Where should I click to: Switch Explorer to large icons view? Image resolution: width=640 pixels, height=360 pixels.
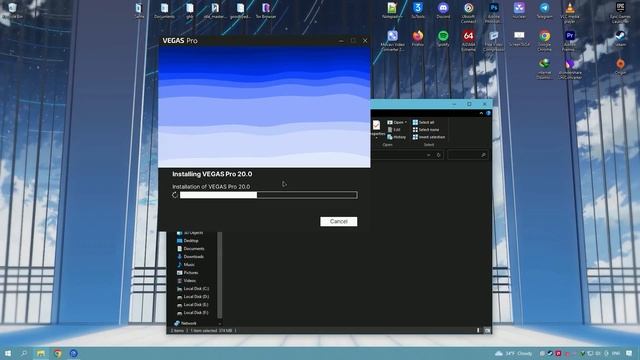point(487,330)
